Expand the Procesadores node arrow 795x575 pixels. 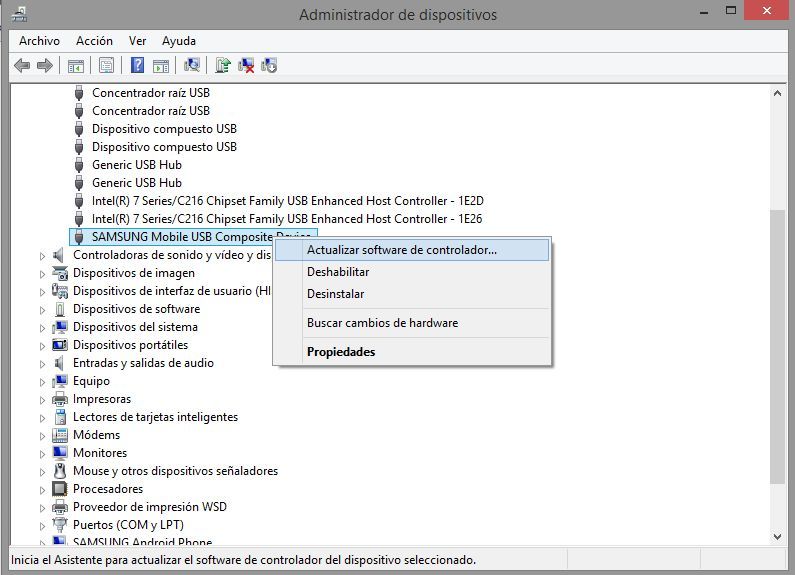click(x=43, y=490)
